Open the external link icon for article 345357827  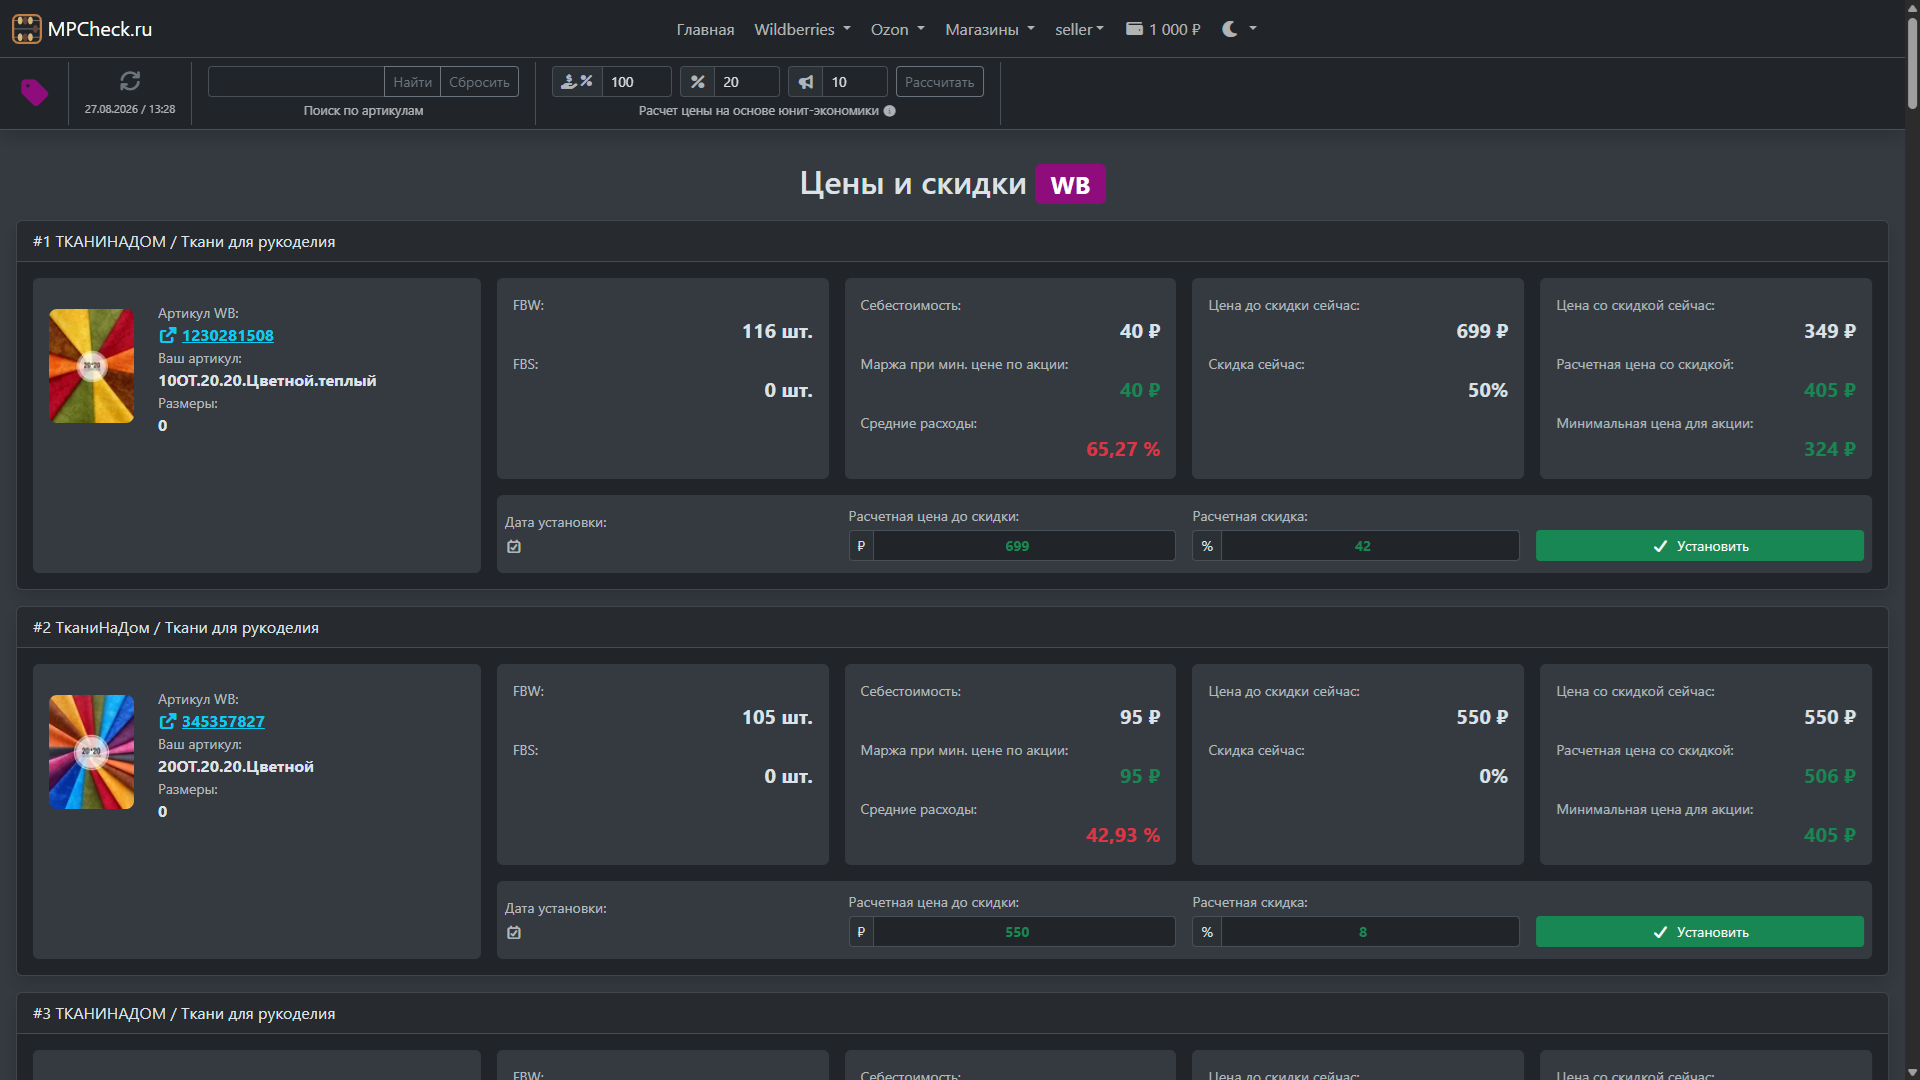(x=168, y=722)
